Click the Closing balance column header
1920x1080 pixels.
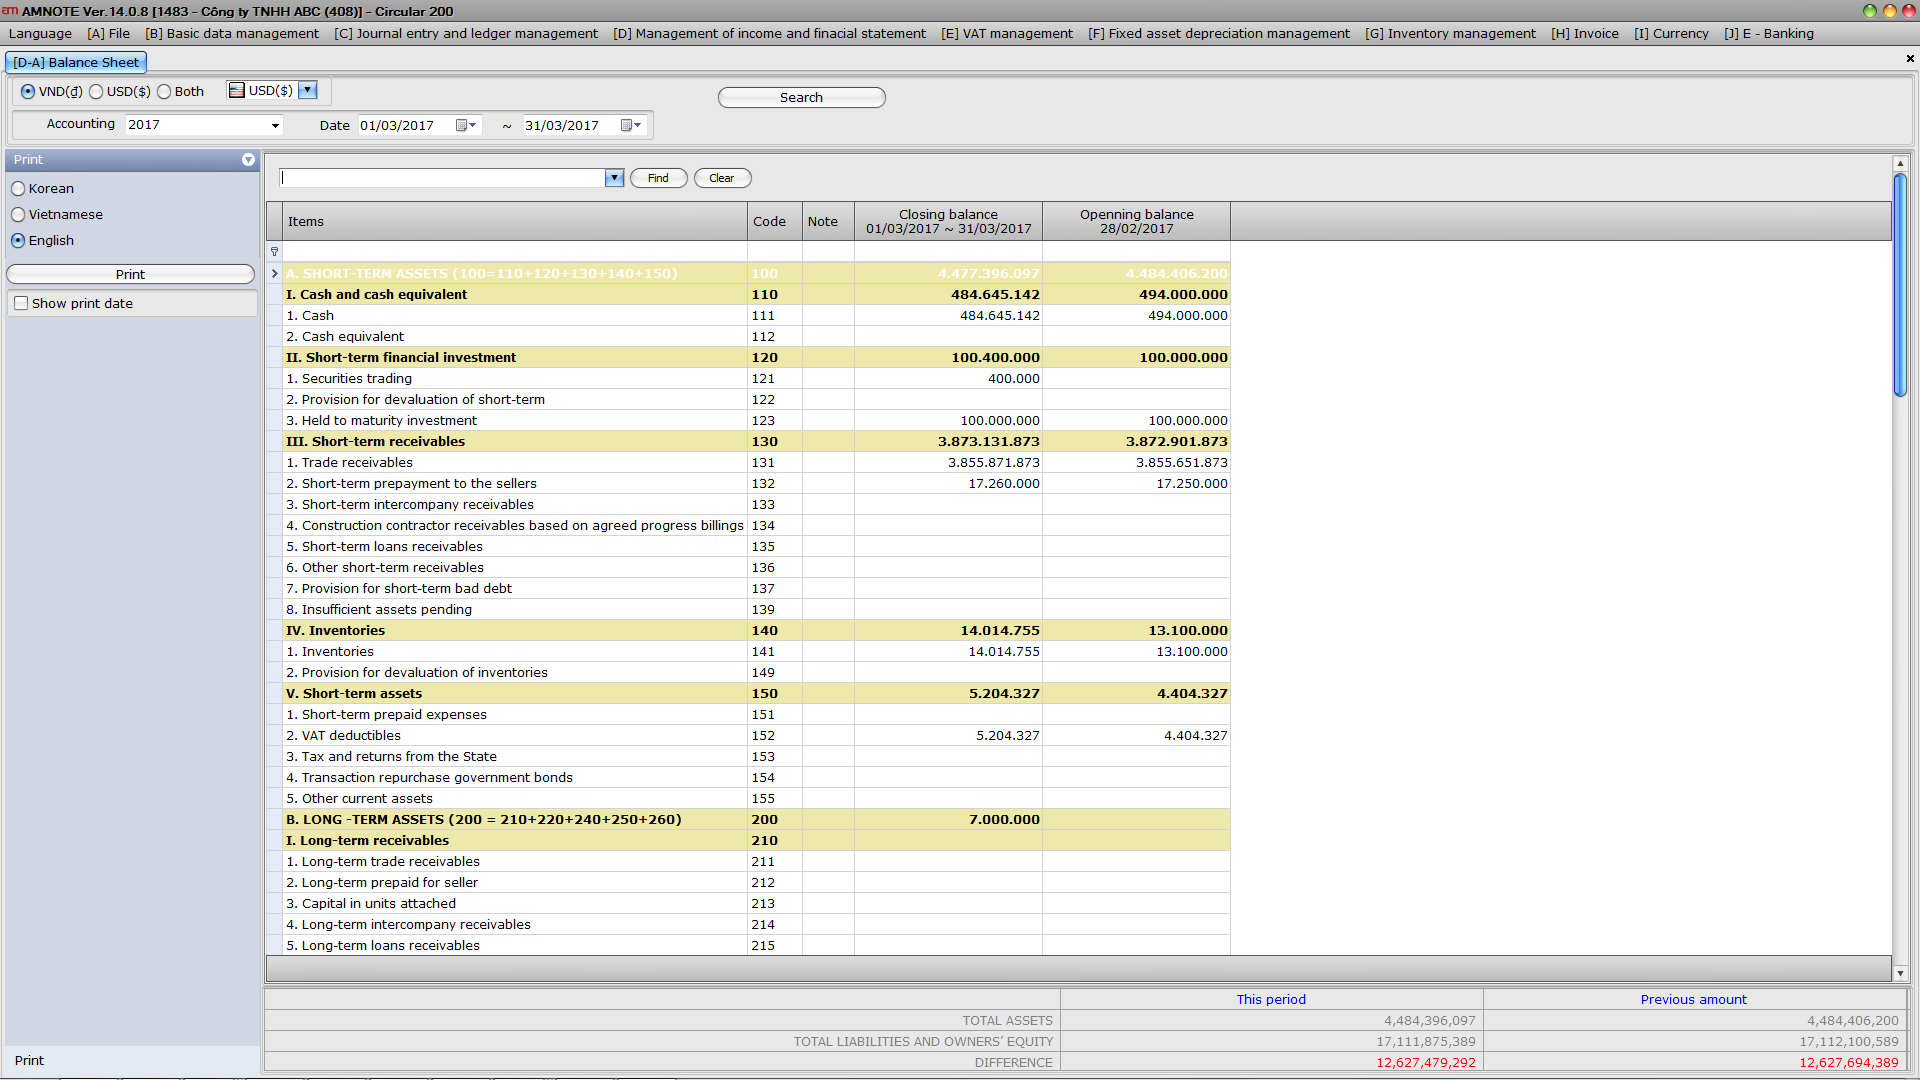[947, 221]
